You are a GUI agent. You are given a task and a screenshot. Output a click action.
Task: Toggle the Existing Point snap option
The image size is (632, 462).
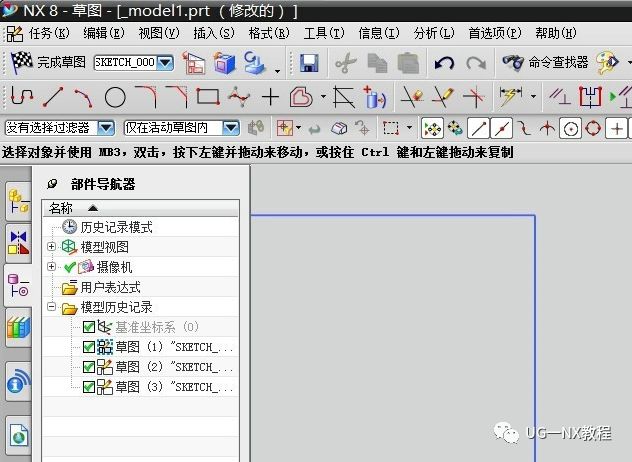616,129
